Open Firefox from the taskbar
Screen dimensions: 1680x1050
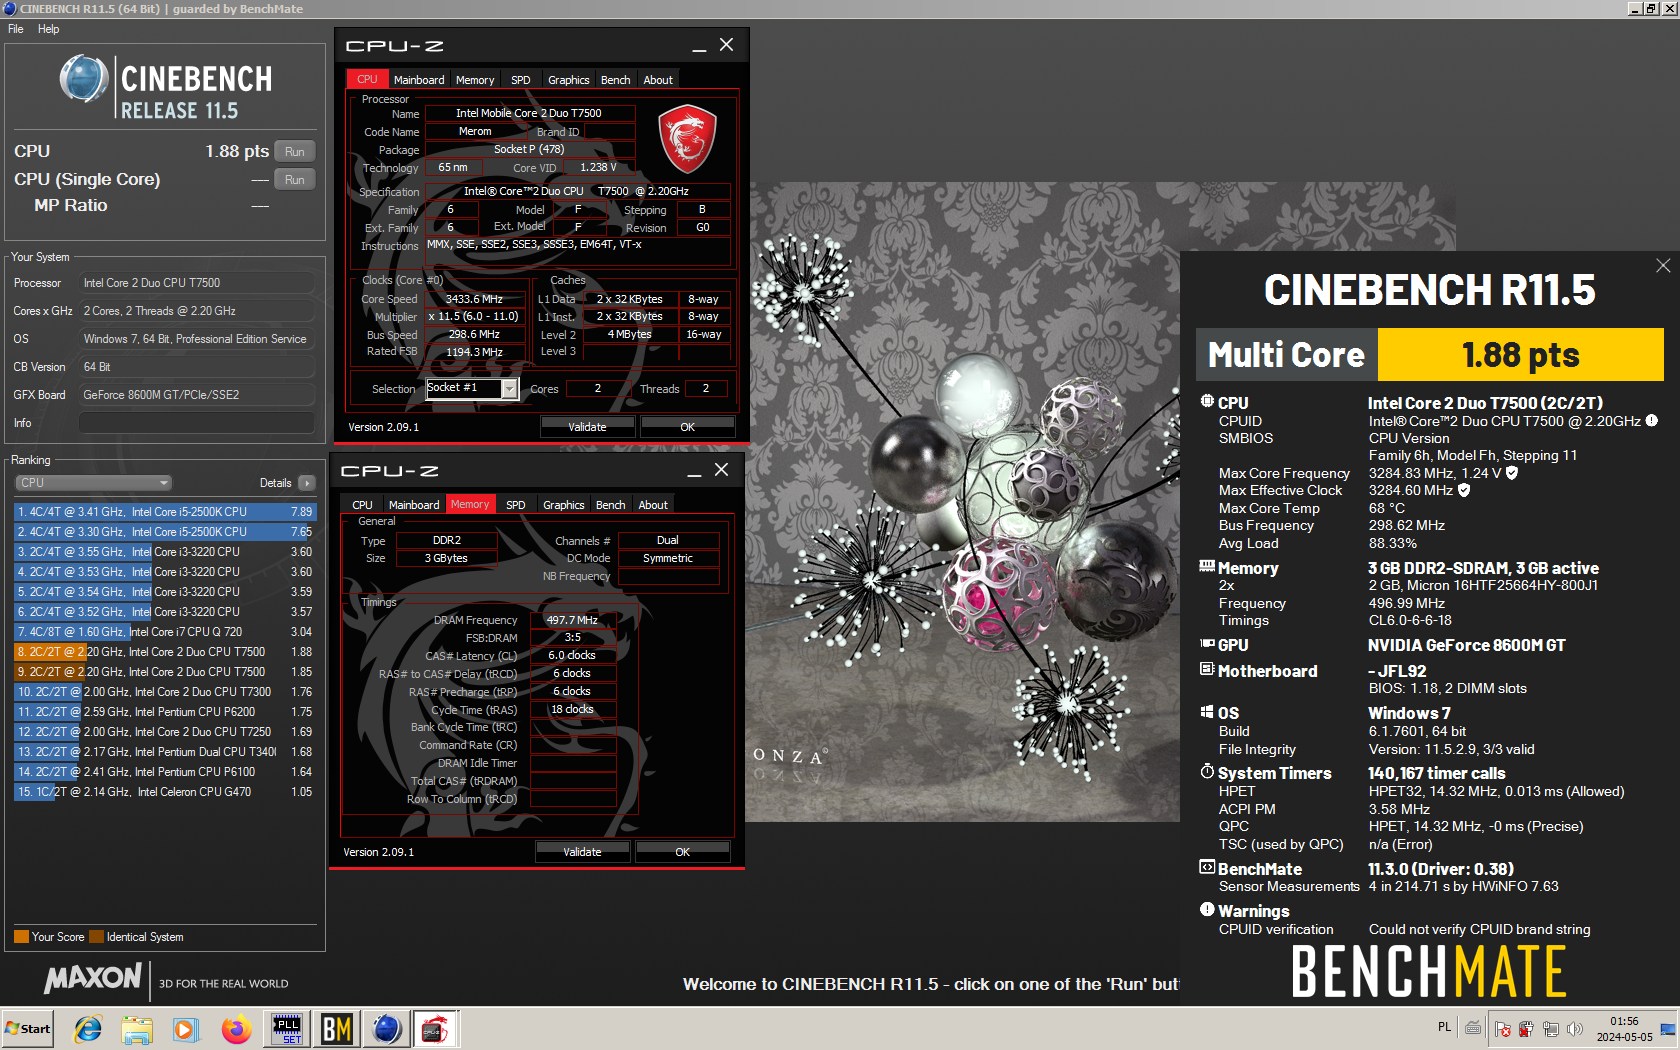[x=236, y=1029]
